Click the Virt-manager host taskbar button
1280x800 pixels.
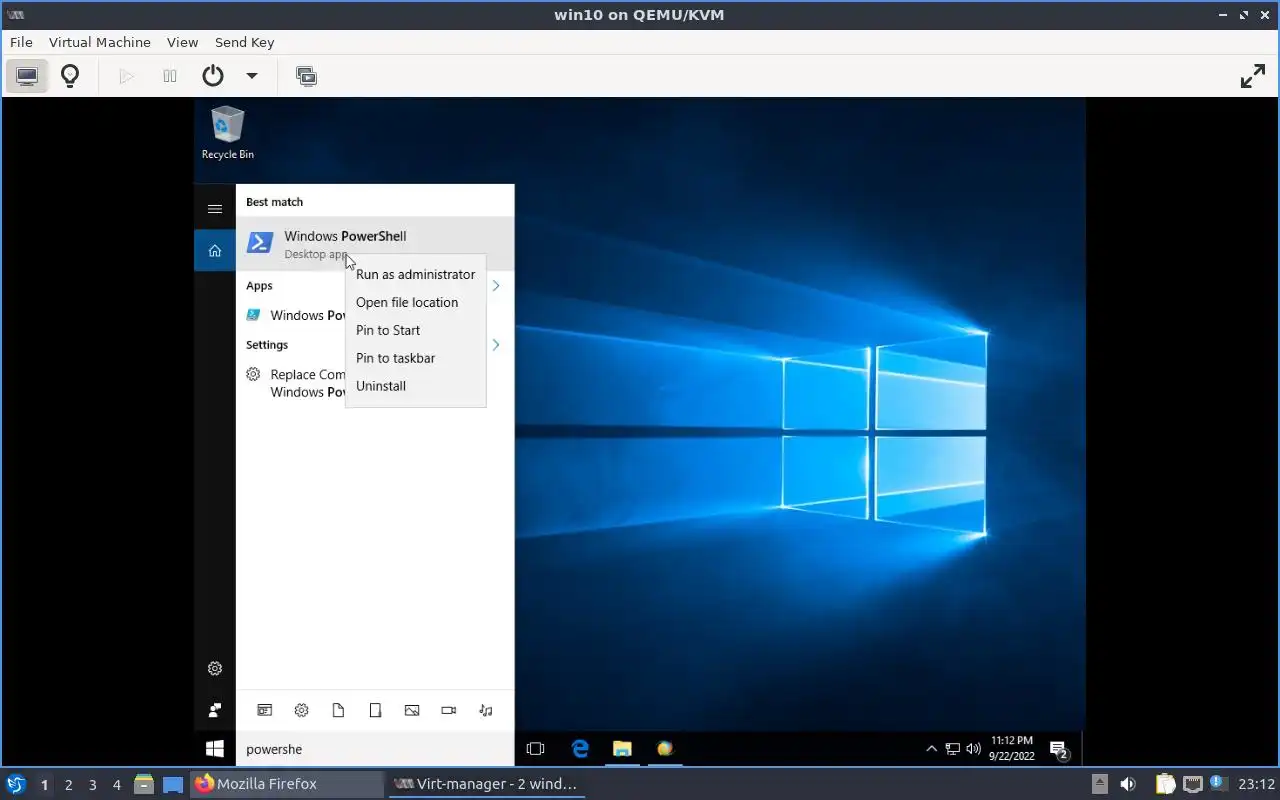pyautogui.click(x=486, y=784)
